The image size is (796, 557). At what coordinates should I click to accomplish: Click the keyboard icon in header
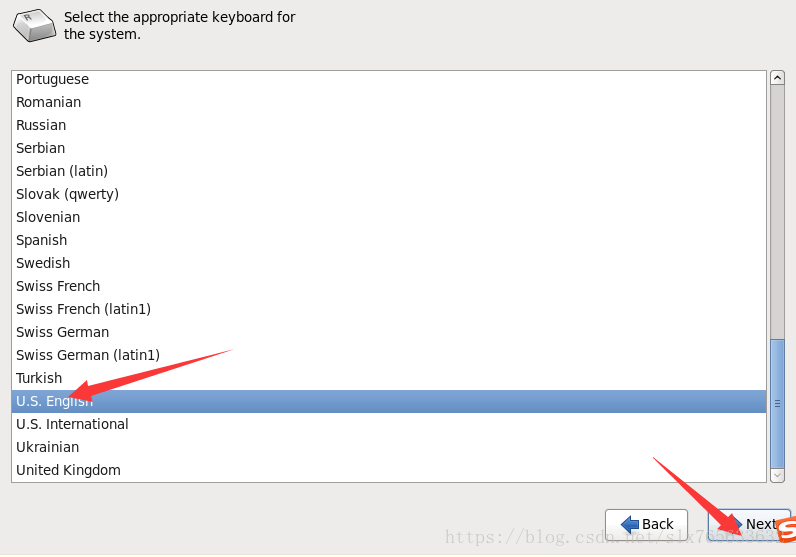(35, 26)
